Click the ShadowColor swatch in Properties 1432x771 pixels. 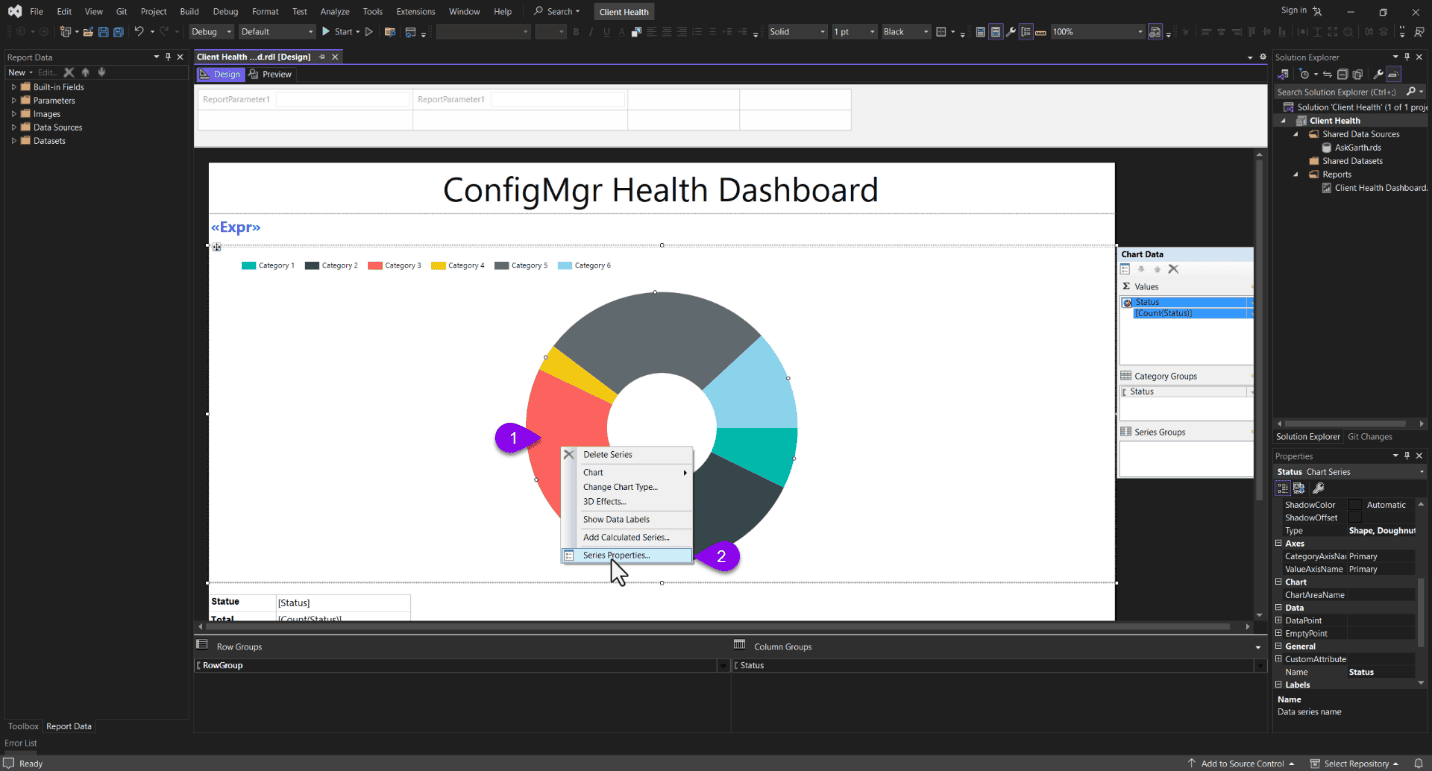pyautogui.click(x=1355, y=505)
